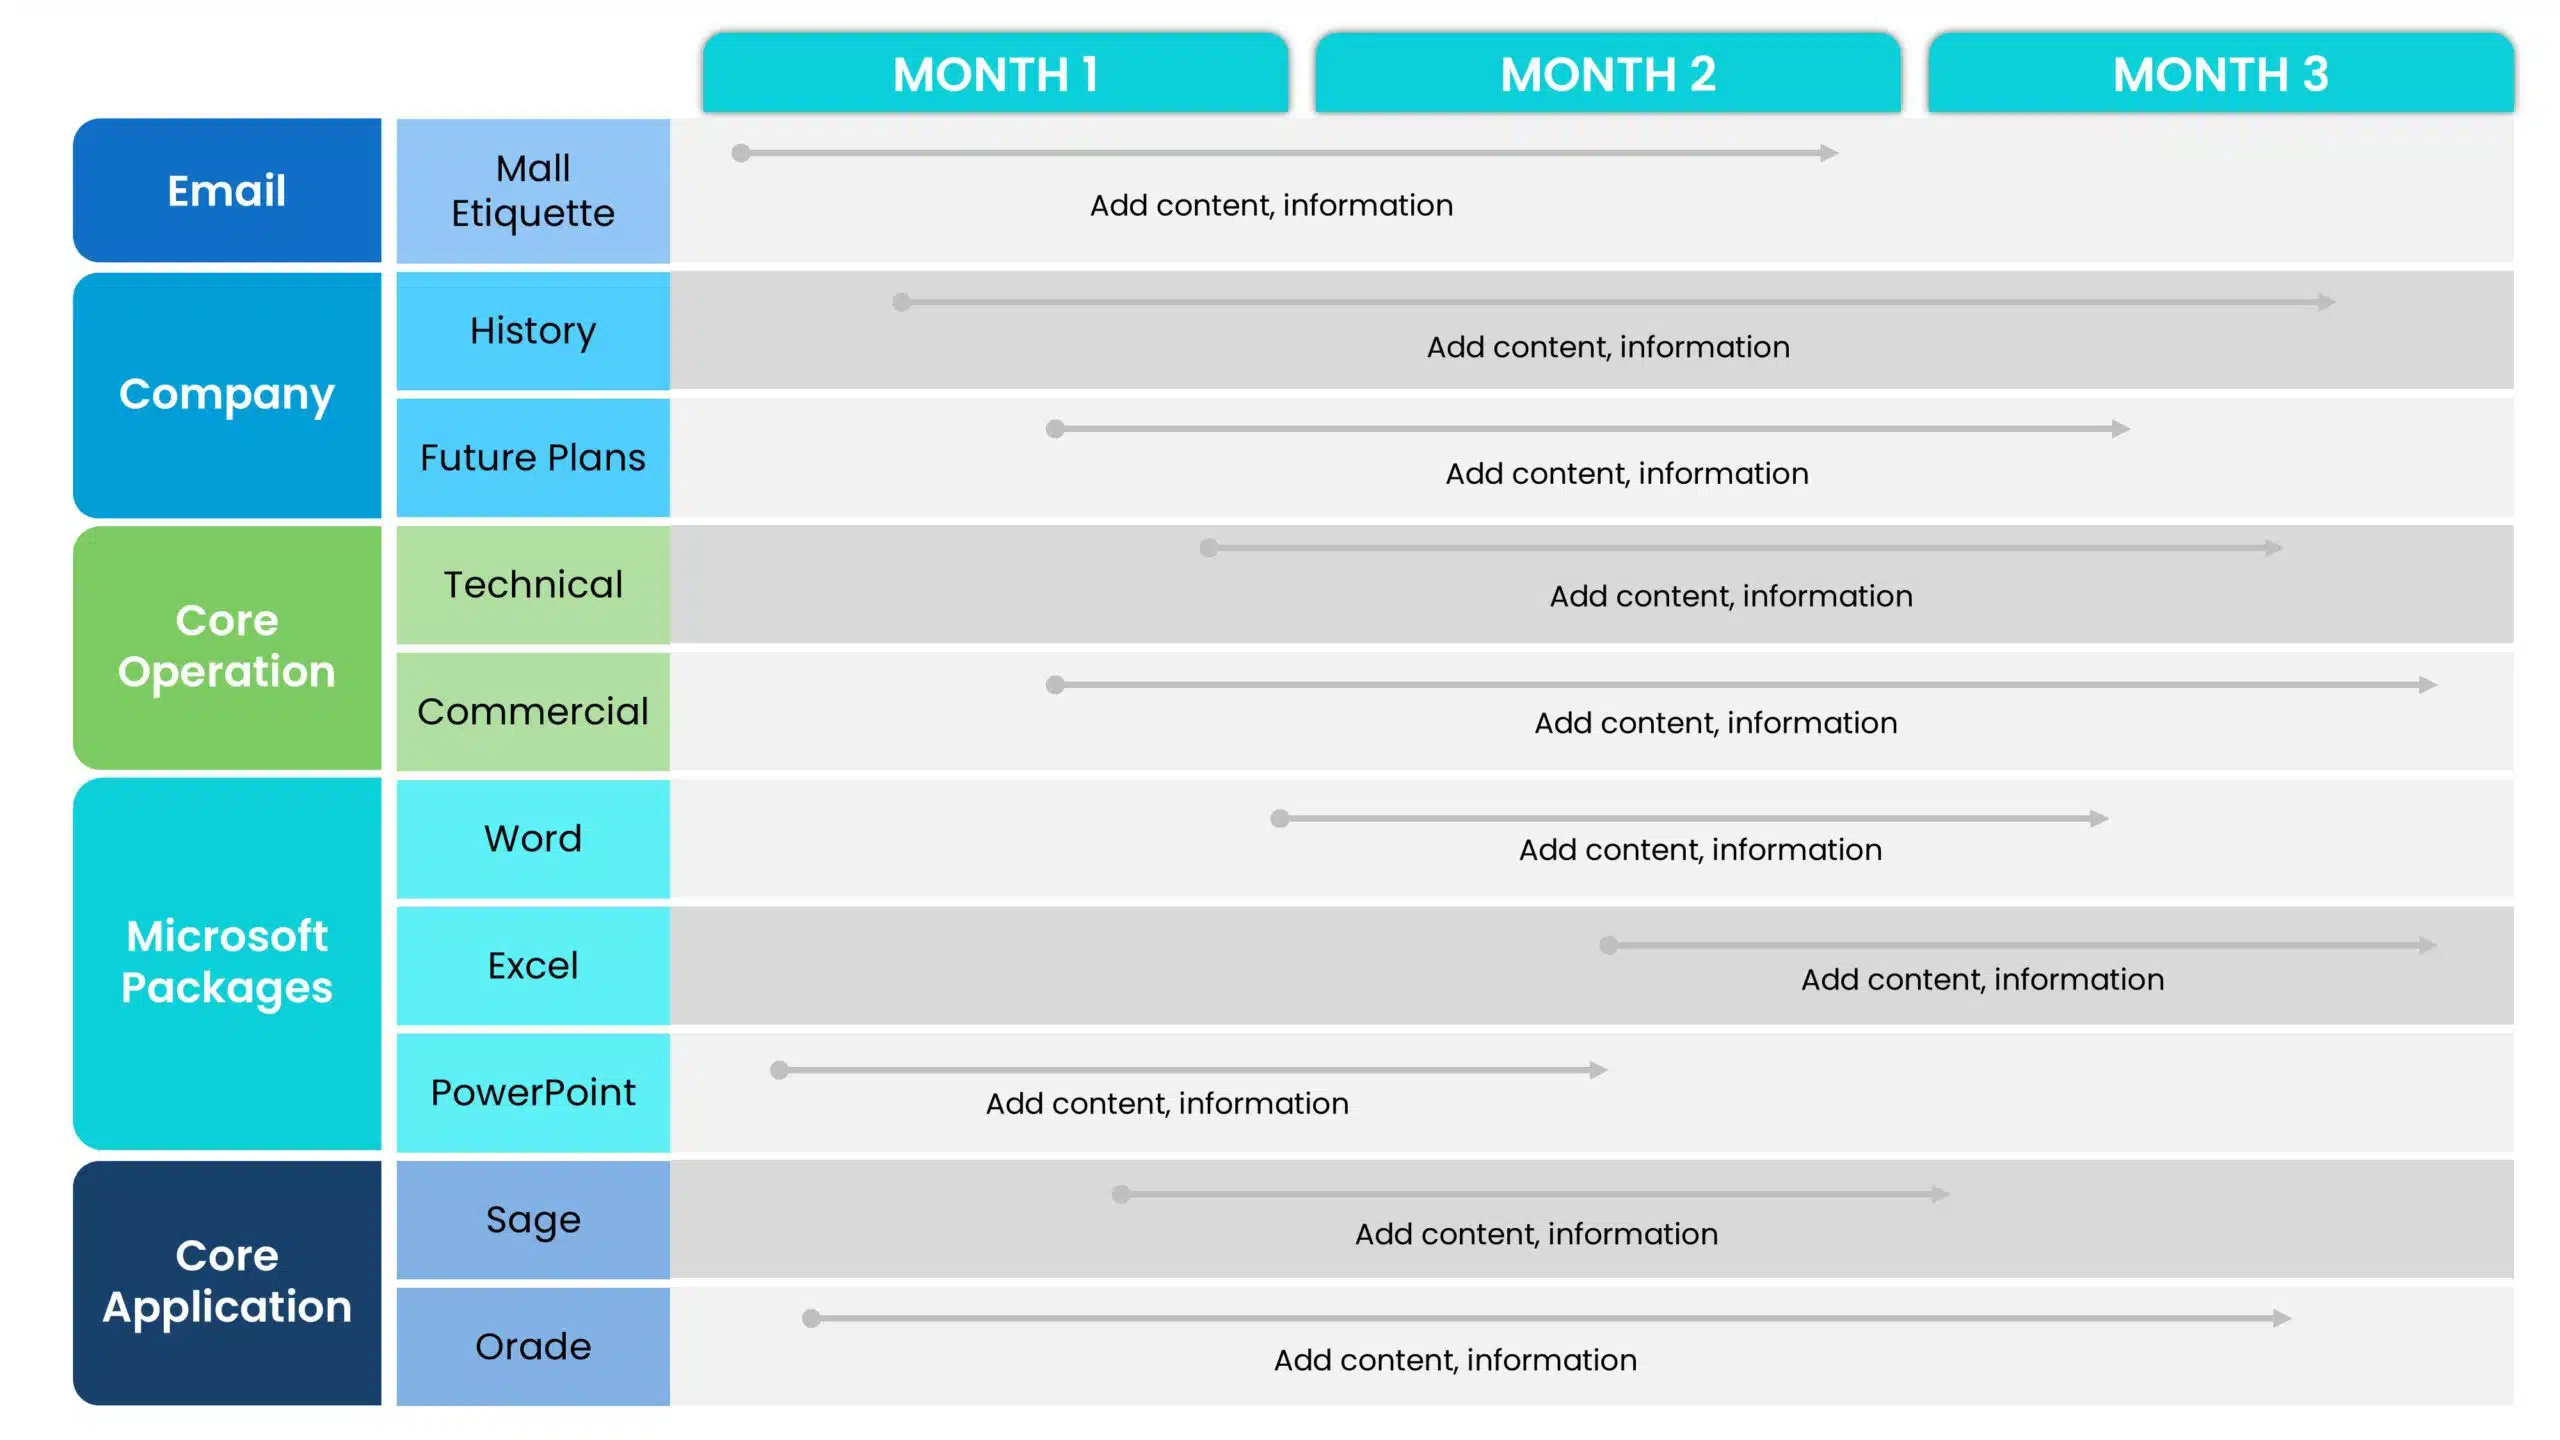2560x1440 pixels.
Task: Expand the Future Plans row details
Action: tap(531, 457)
